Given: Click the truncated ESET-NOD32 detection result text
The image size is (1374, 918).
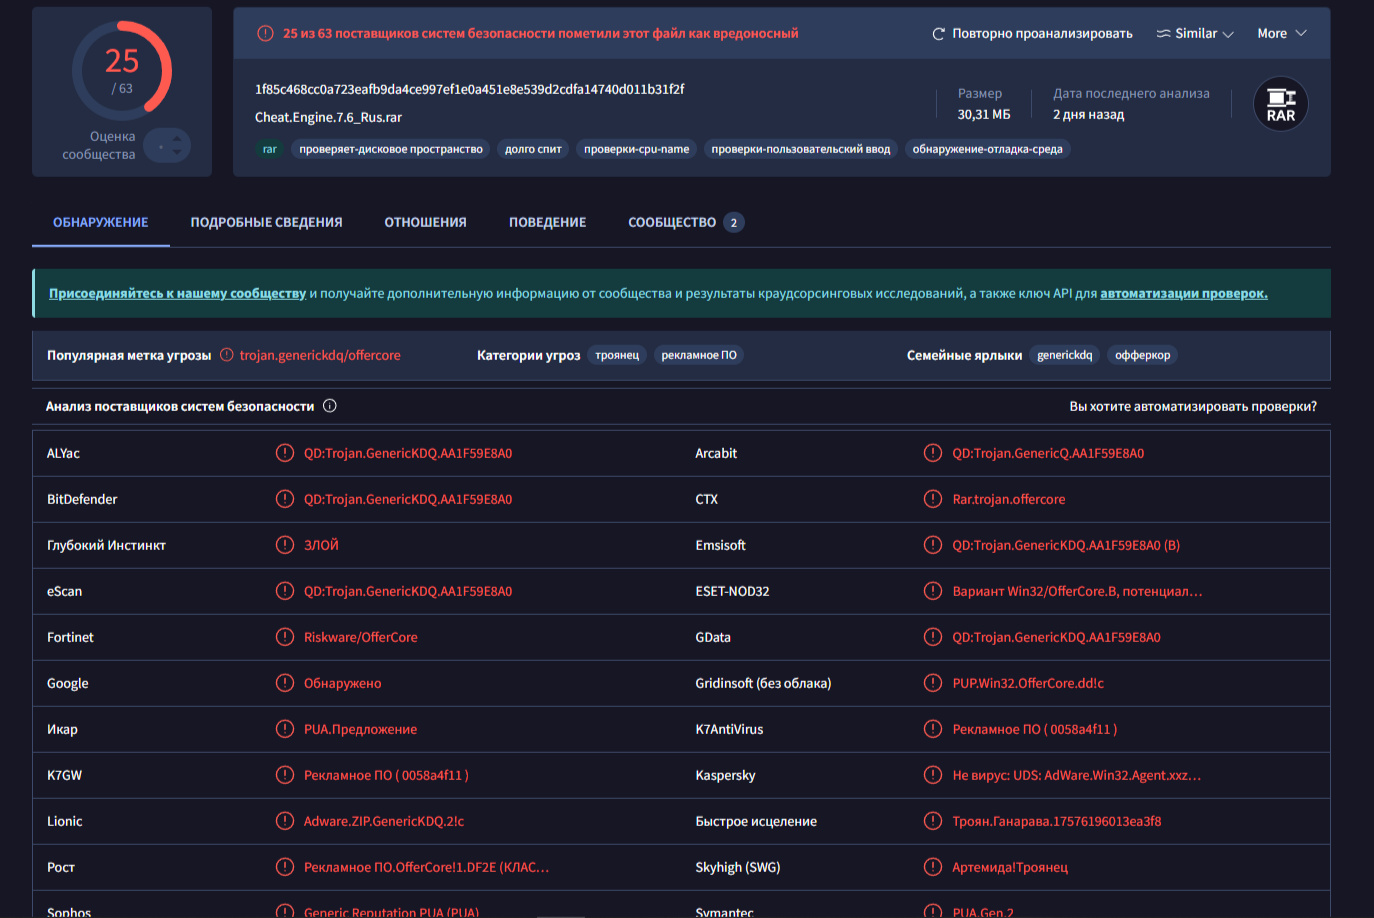Looking at the screenshot, I should (x=1076, y=591).
